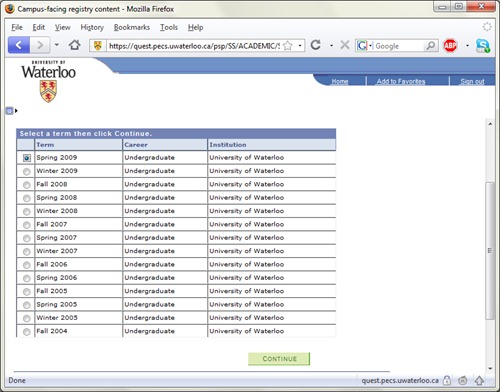This screenshot has height=392, width=500.
Task: Open the History menu
Action: [x=92, y=27]
